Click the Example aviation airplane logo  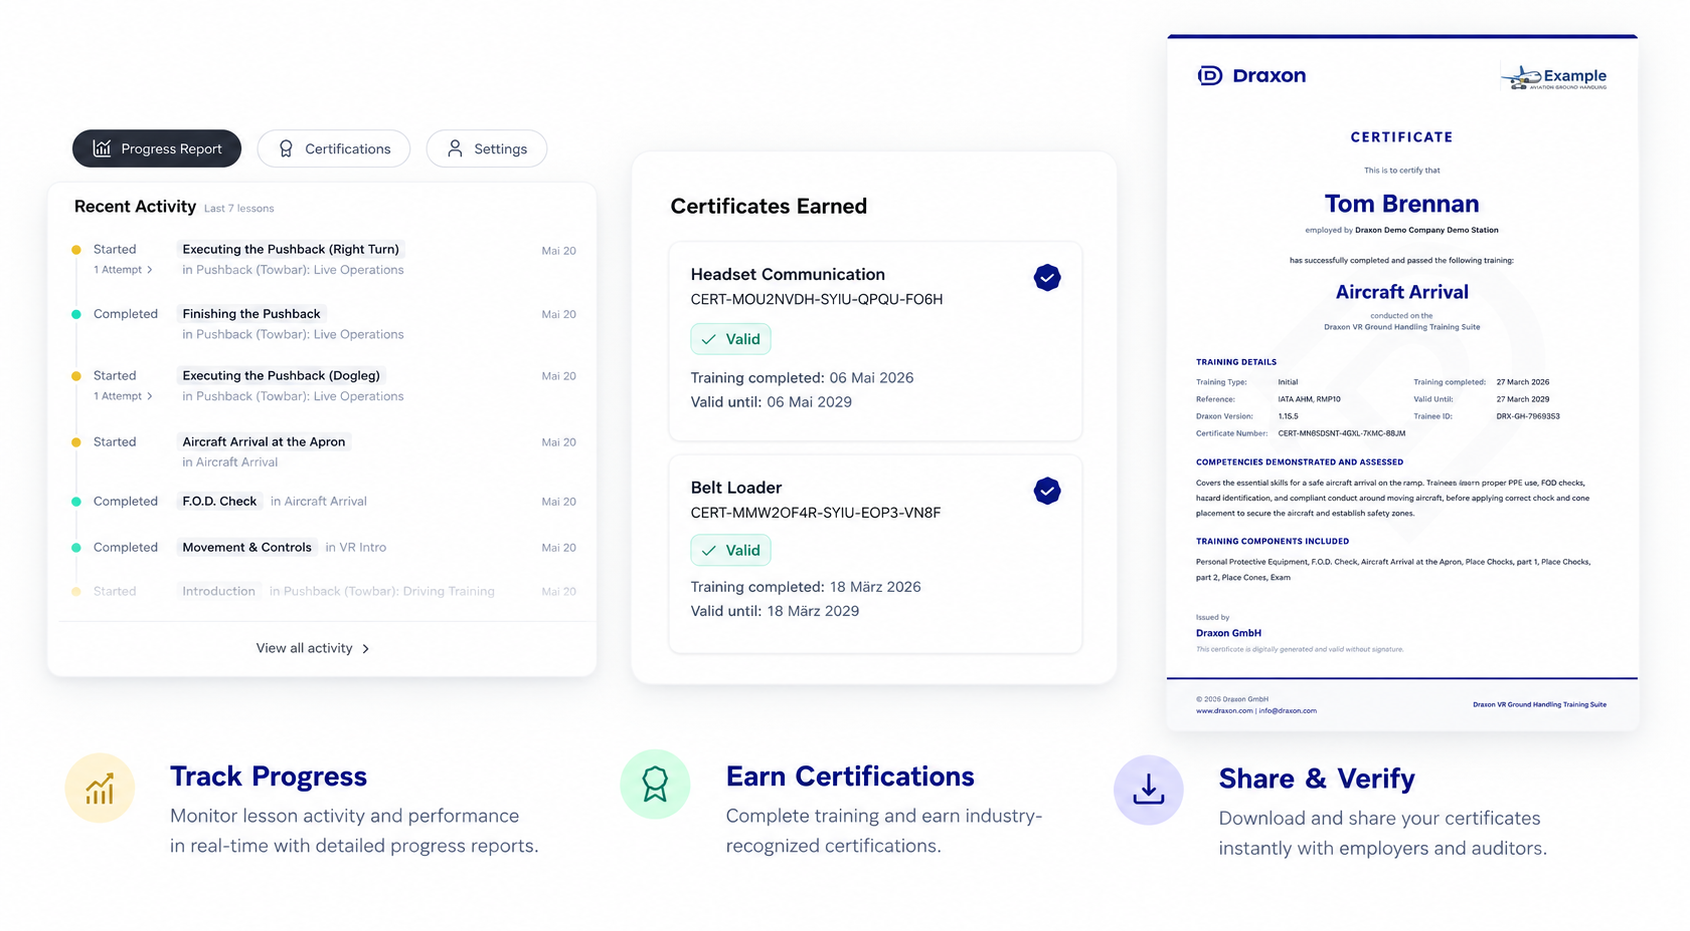coord(1554,76)
